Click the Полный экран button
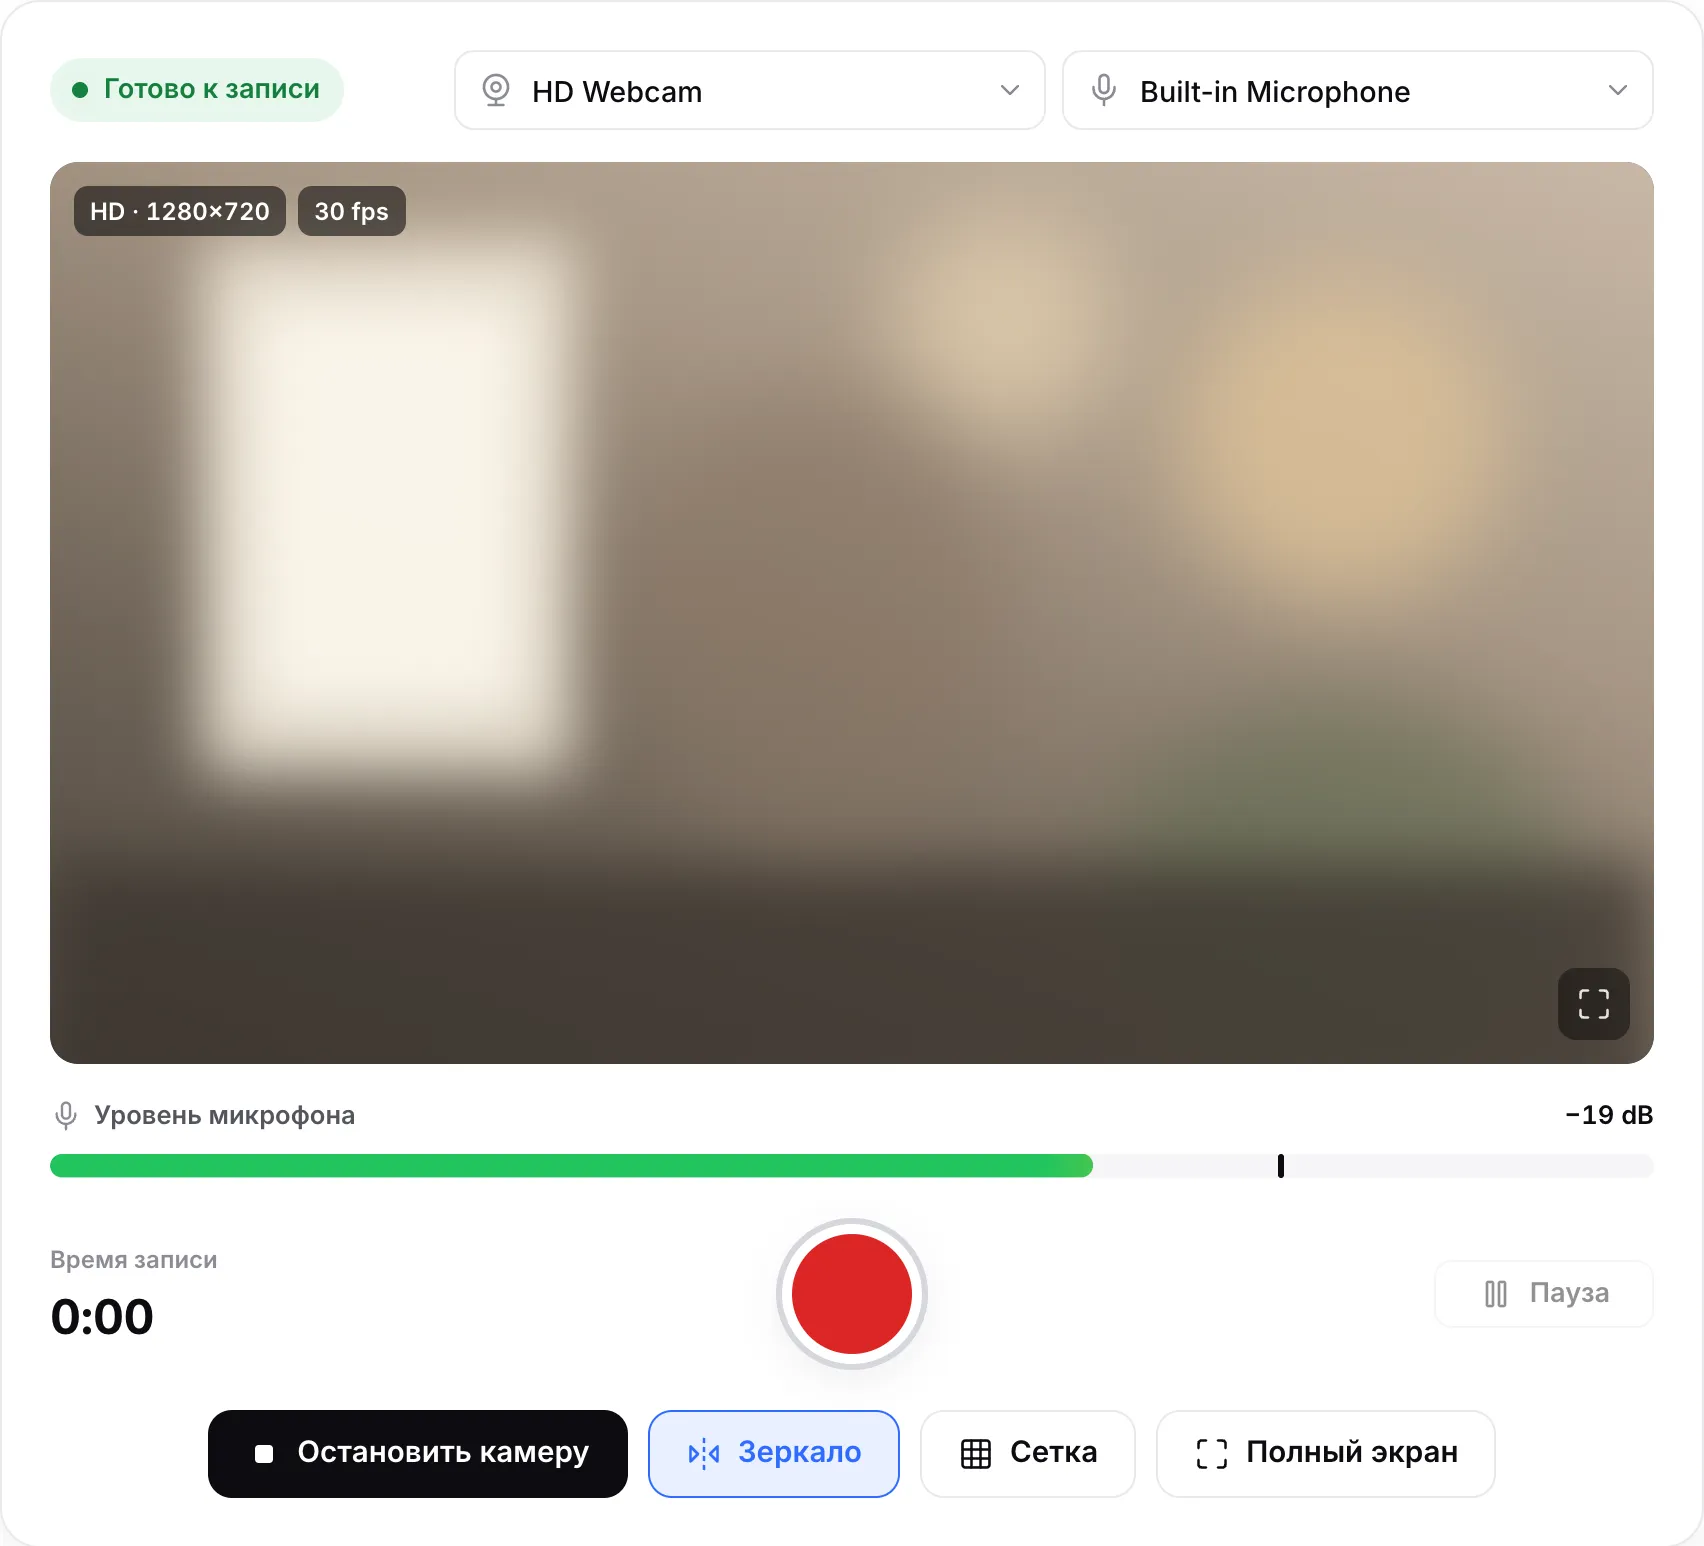Image resolution: width=1704 pixels, height=1546 pixels. tap(1326, 1454)
